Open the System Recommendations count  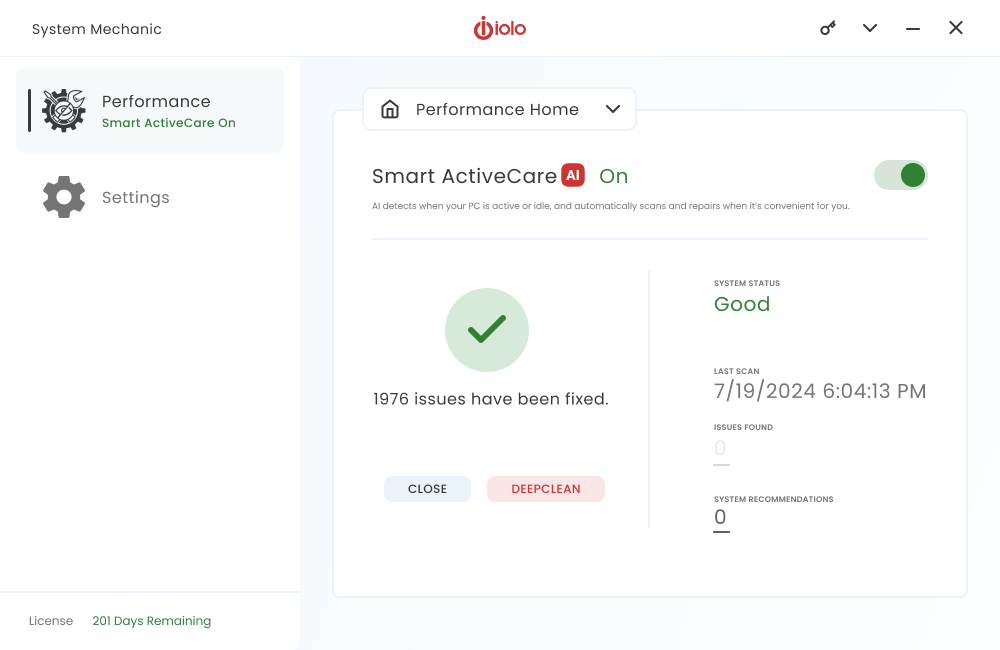pos(721,518)
